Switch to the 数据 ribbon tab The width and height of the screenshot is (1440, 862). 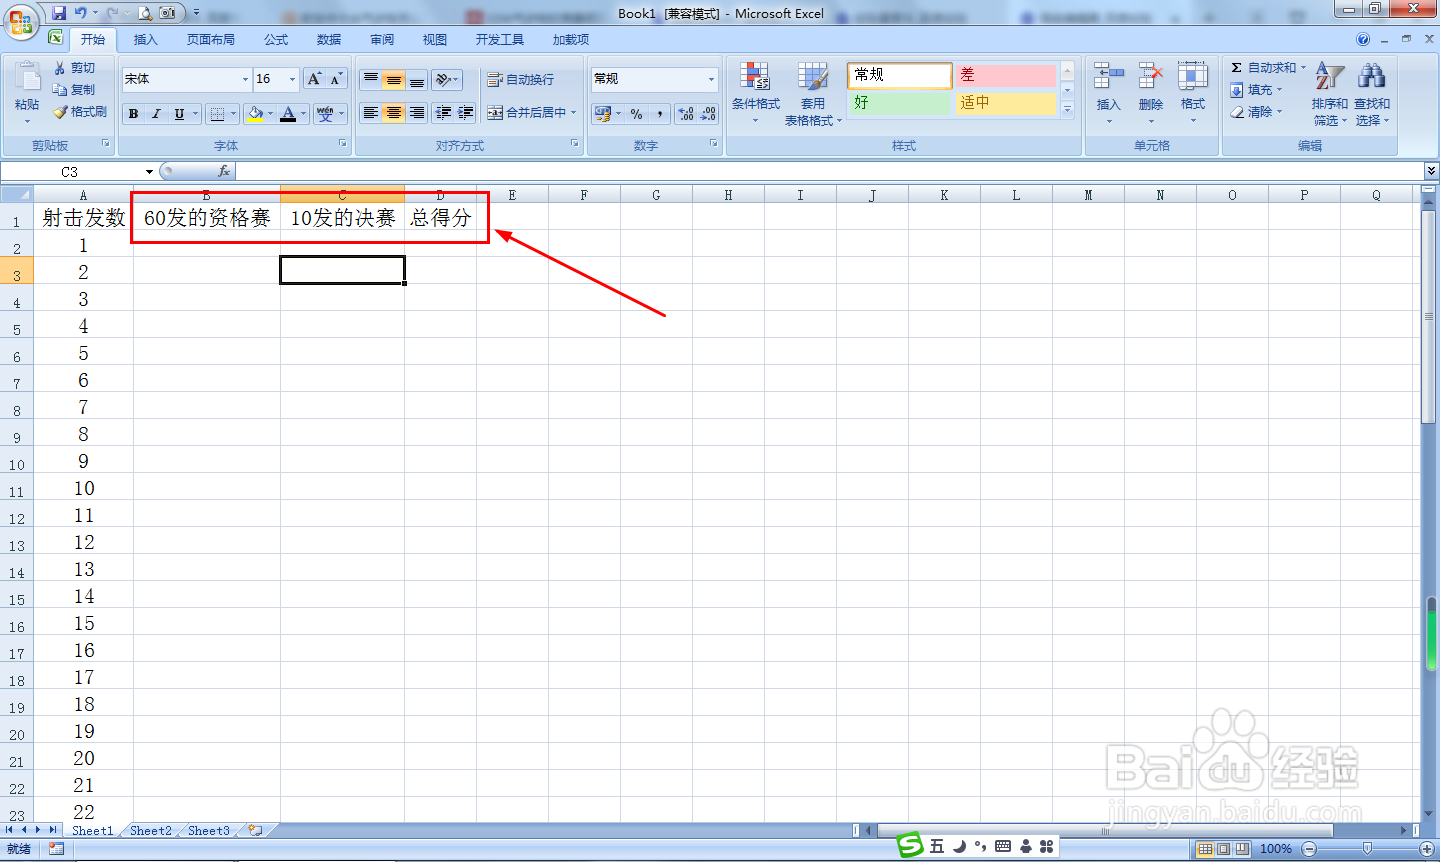coord(329,40)
